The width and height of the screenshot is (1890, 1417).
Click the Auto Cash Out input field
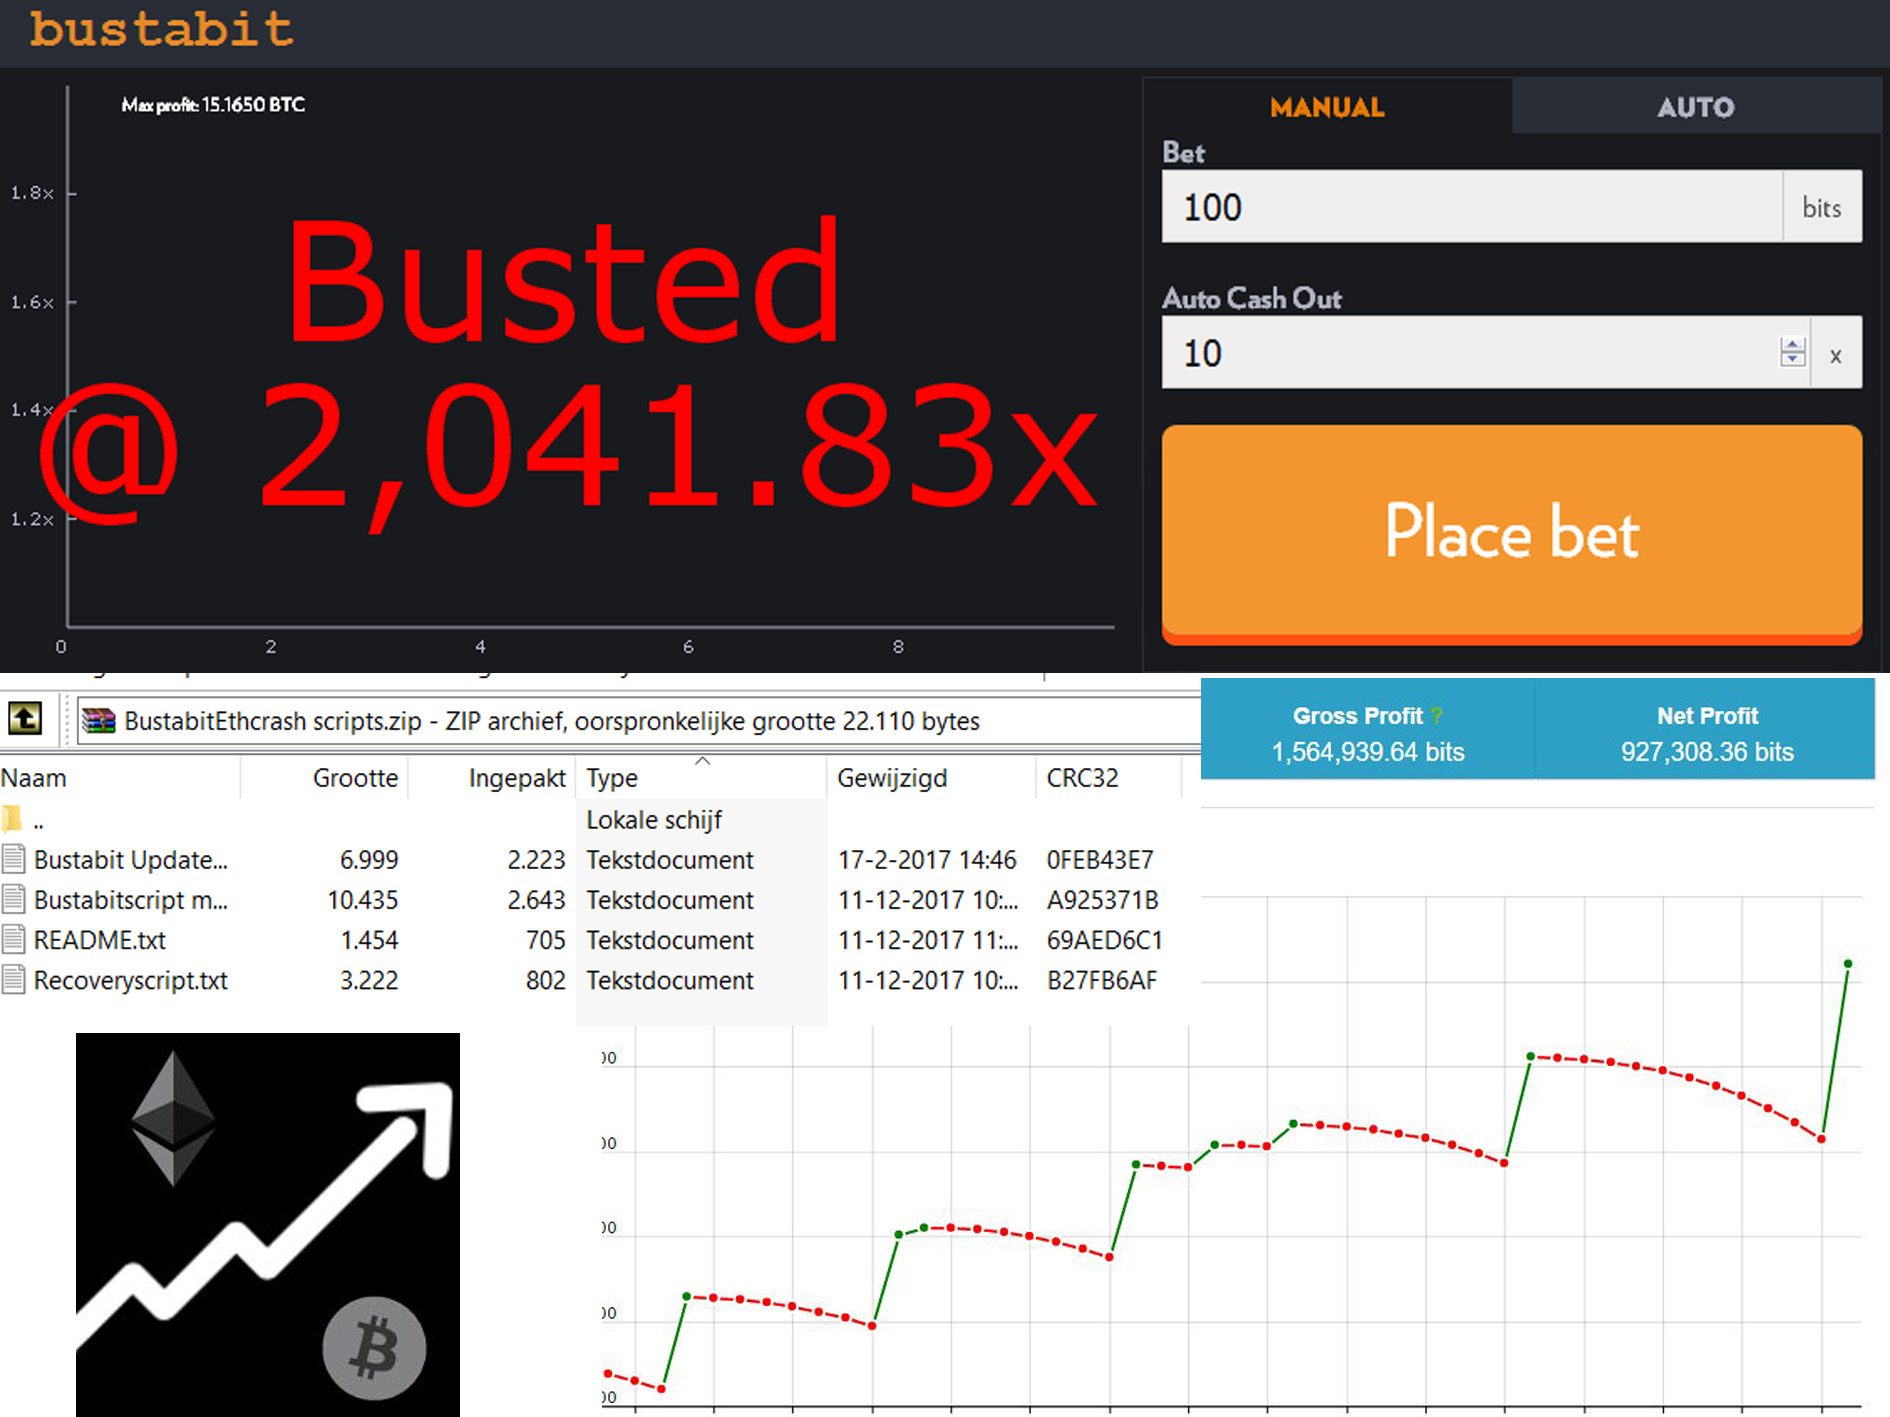(x=1470, y=353)
